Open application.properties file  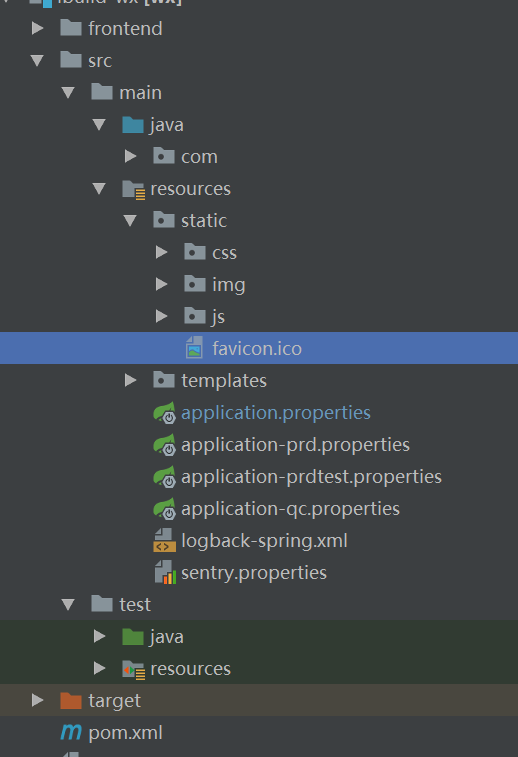coord(276,413)
